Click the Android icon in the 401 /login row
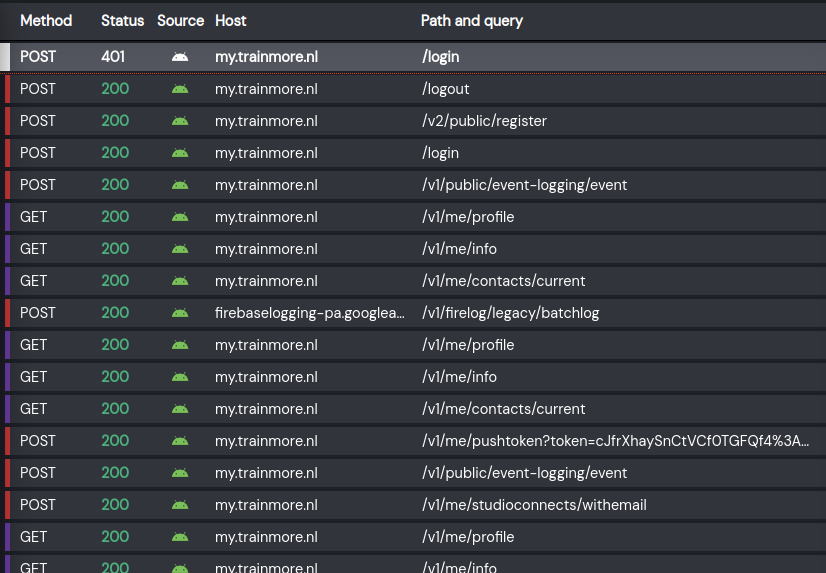 (180, 57)
